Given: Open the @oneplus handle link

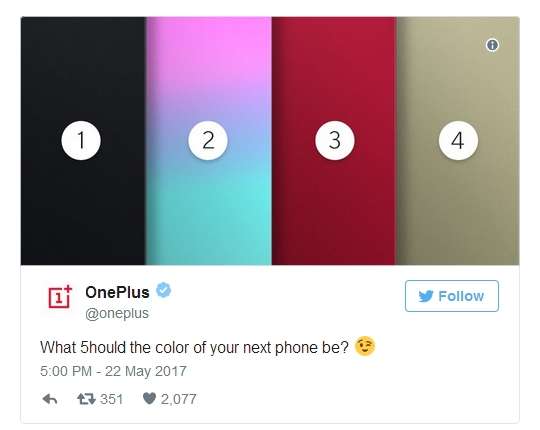Looking at the screenshot, I should click(117, 313).
